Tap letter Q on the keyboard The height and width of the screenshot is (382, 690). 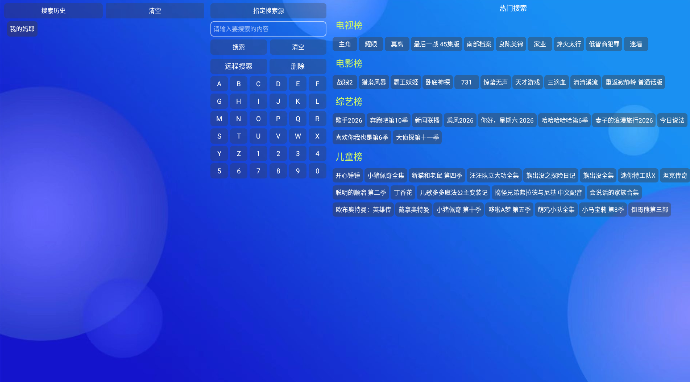[x=297, y=119]
